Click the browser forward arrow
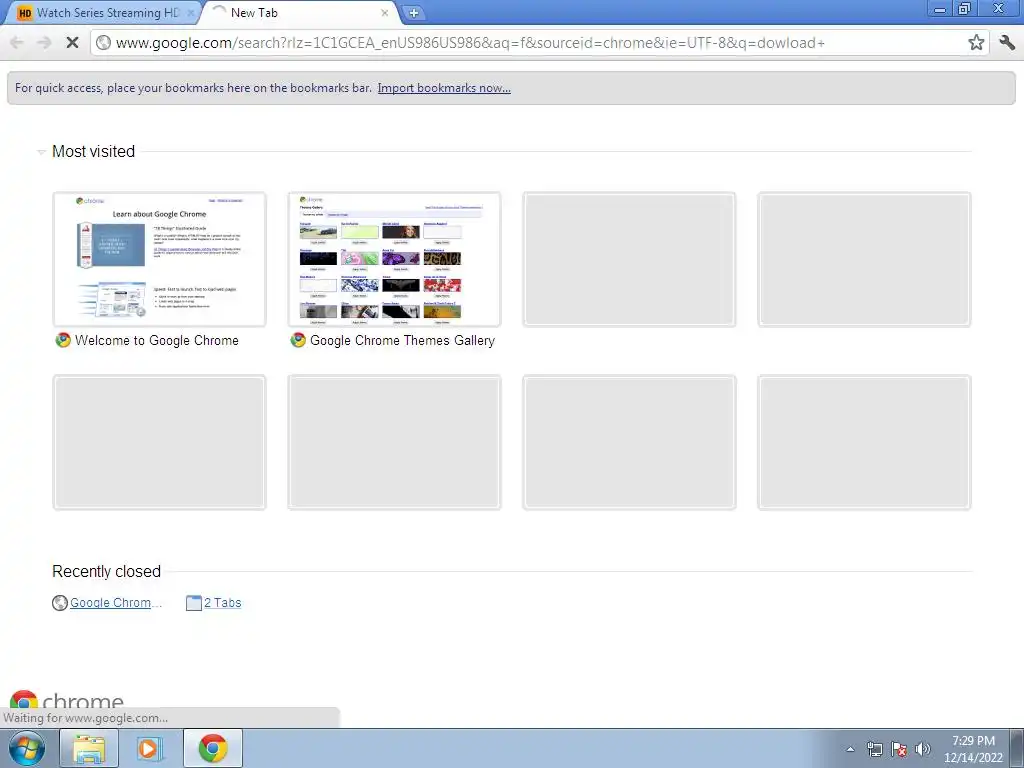Screen dimensions: 1024x768 (x=44, y=43)
